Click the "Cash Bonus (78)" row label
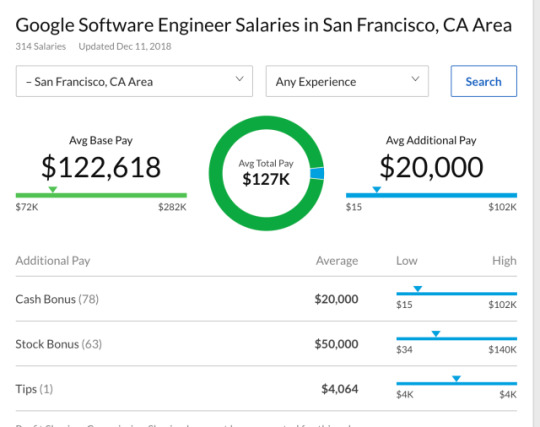The image size is (540, 427). pyautogui.click(x=57, y=299)
